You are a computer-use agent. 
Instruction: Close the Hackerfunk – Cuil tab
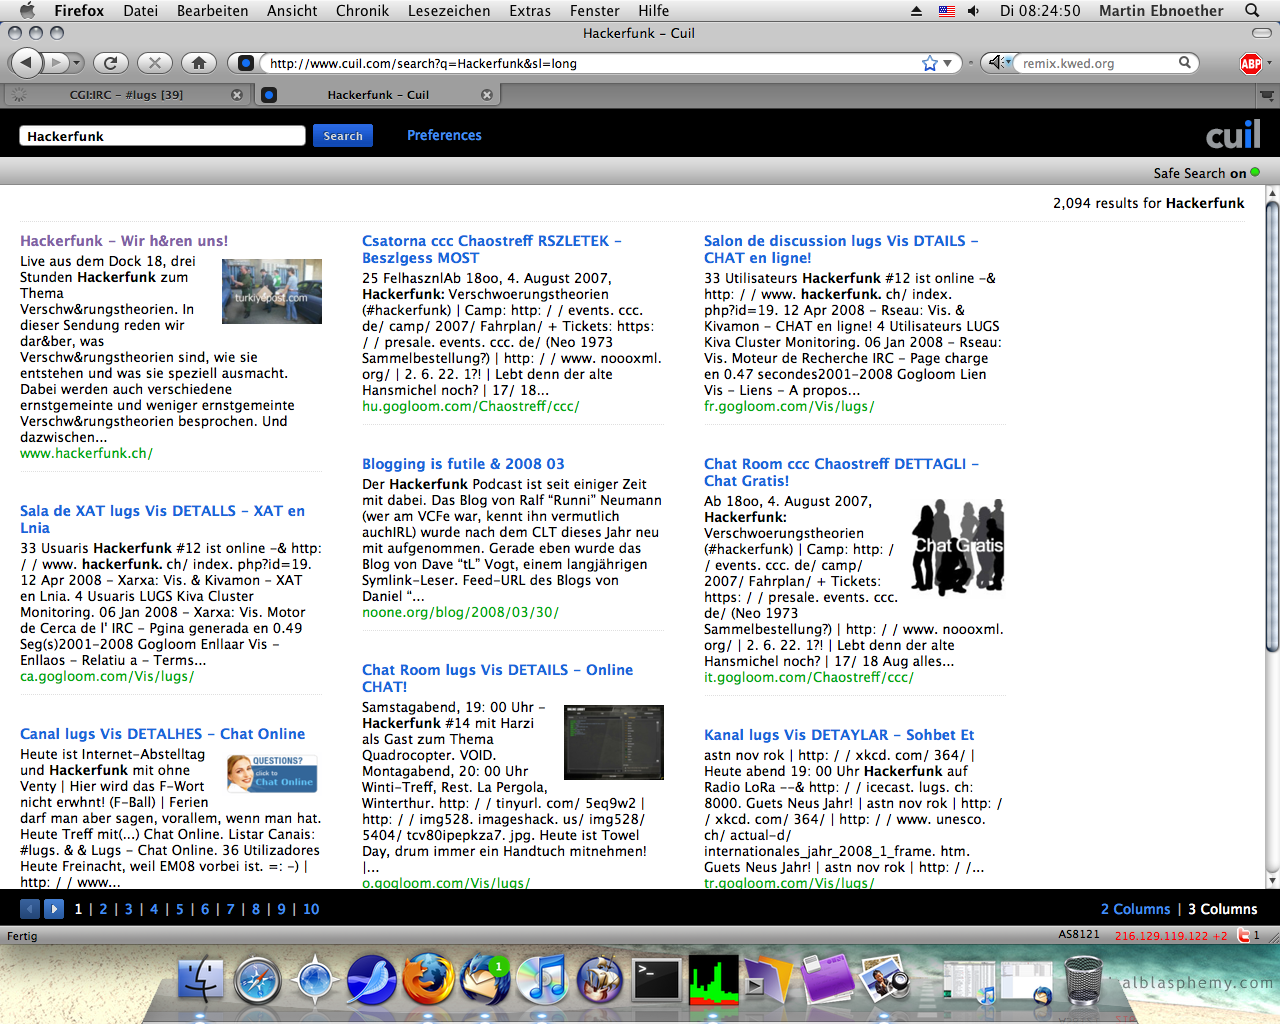click(487, 95)
